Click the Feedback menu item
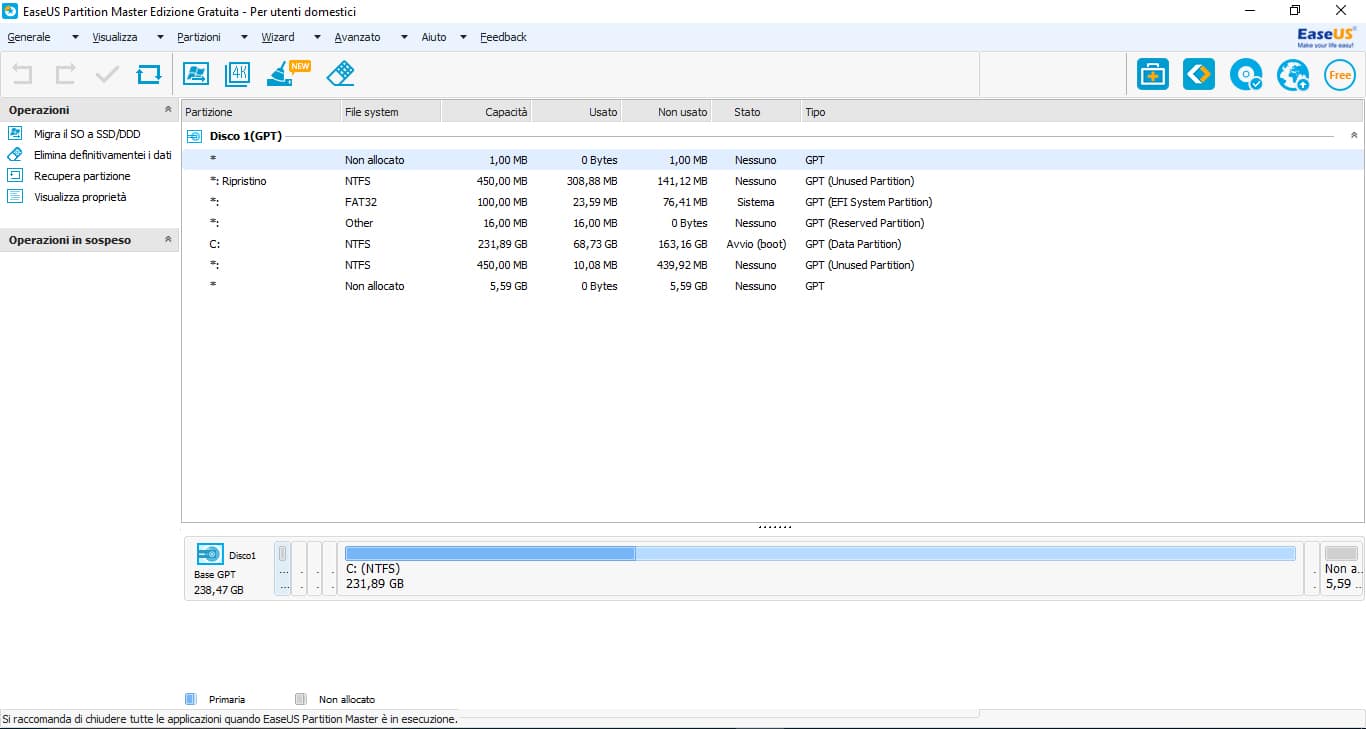1366x729 pixels. pos(503,36)
